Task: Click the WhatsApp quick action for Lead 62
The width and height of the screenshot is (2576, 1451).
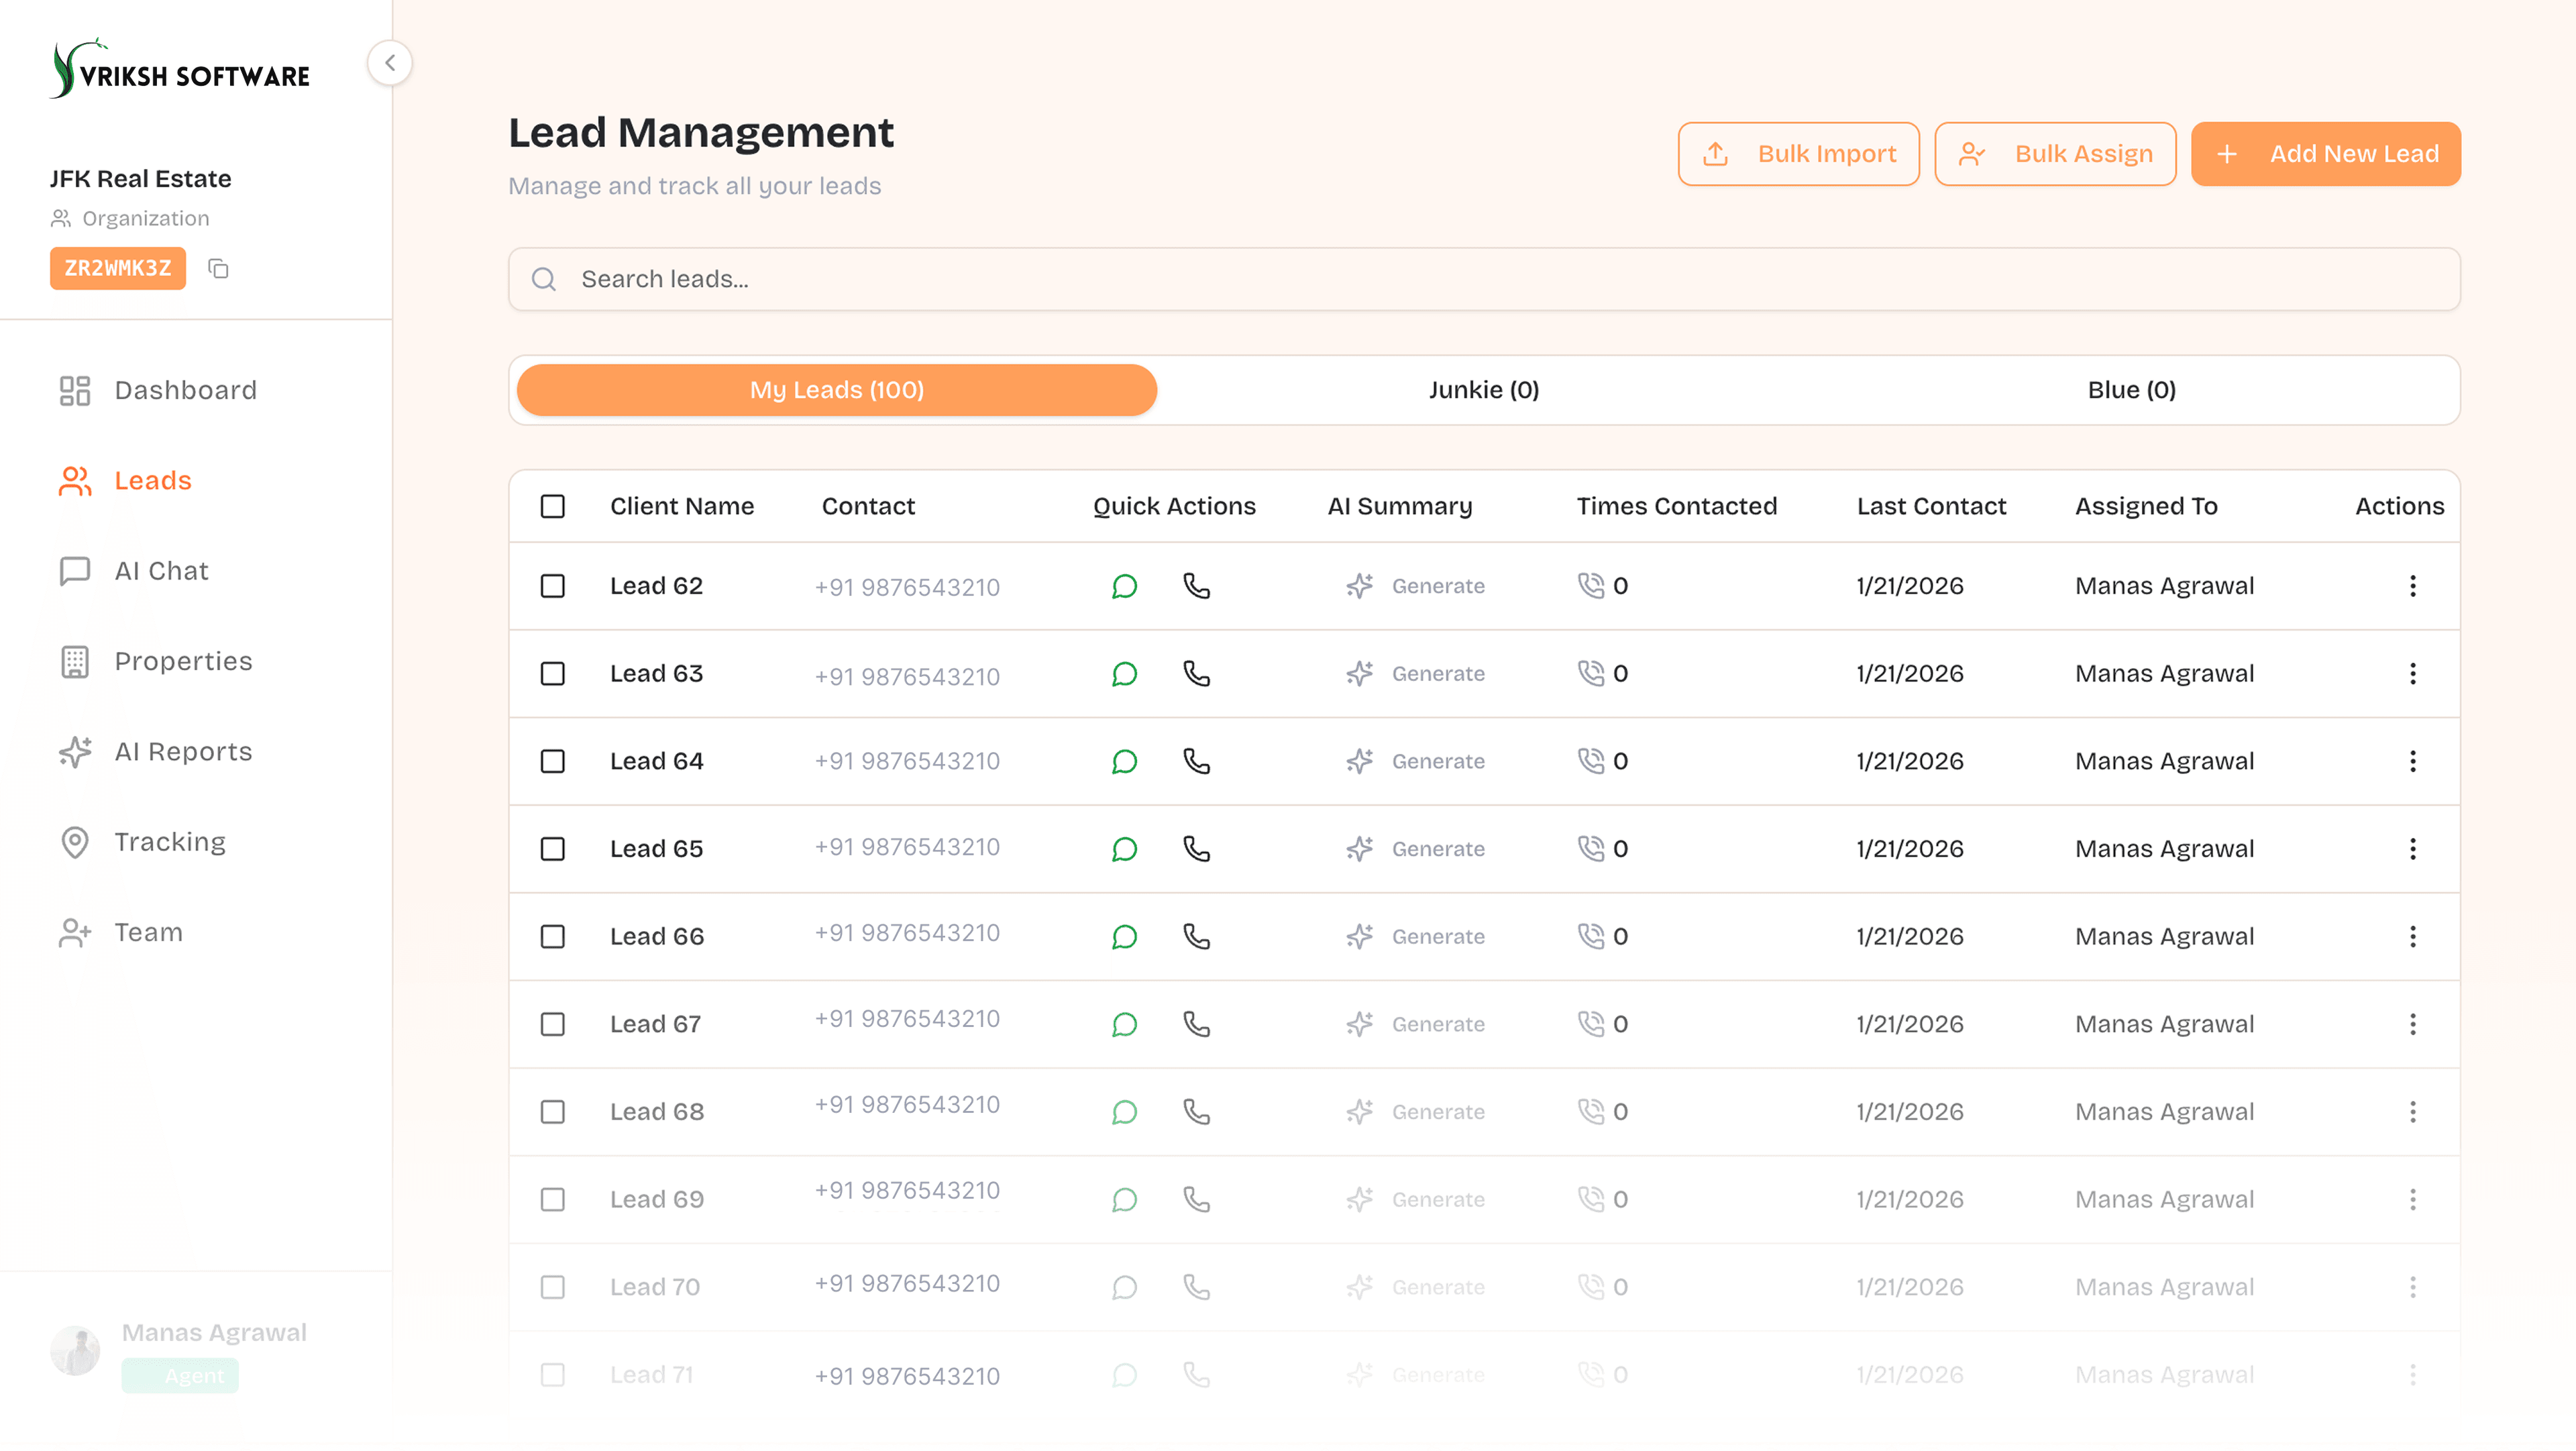Action: pyautogui.click(x=1125, y=587)
